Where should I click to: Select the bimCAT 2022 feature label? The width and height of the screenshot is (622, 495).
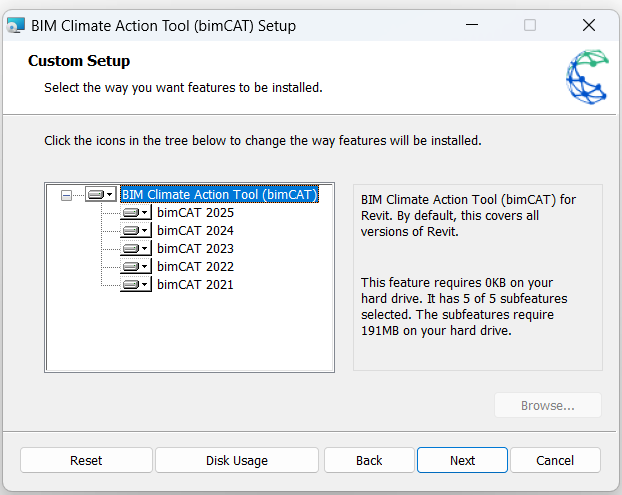(x=195, y=267)
